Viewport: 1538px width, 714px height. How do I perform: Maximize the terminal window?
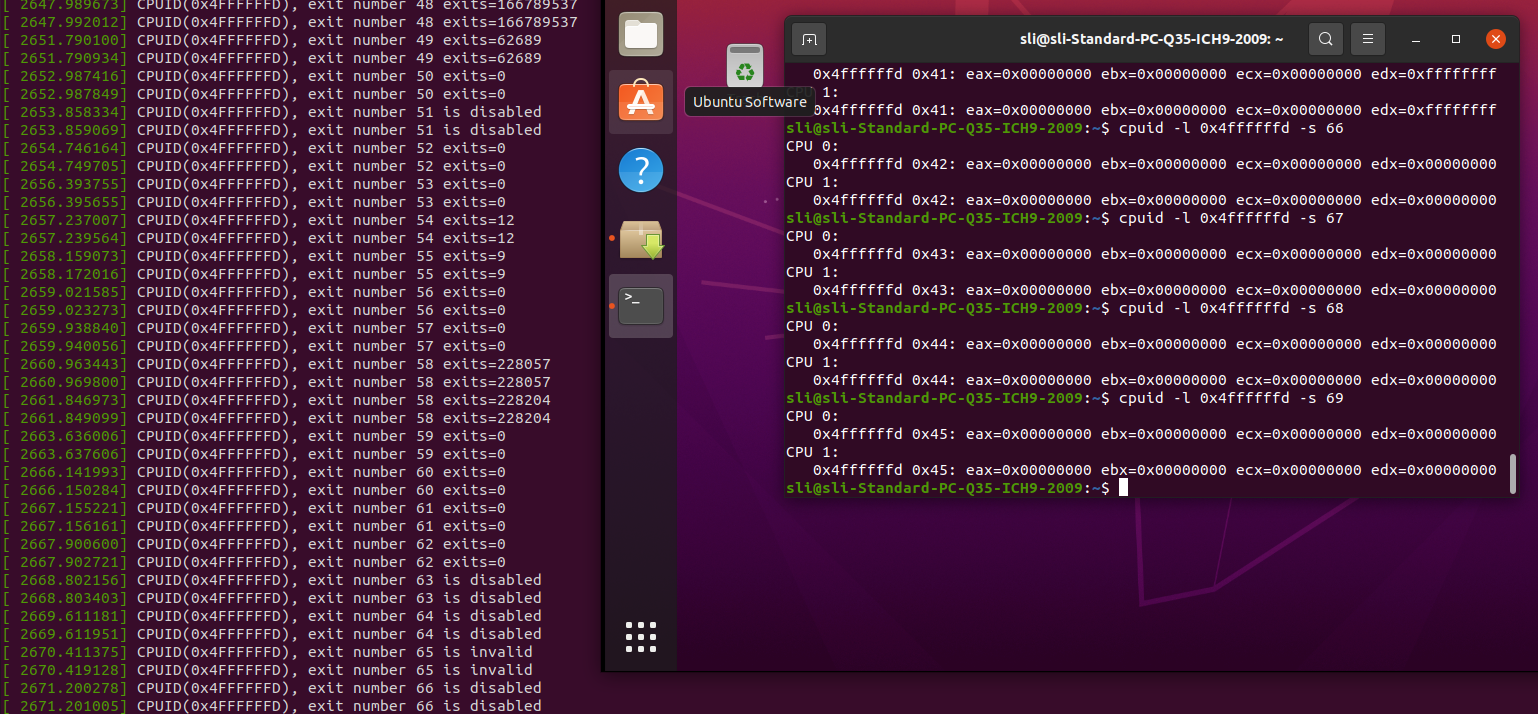point(1456,39)
